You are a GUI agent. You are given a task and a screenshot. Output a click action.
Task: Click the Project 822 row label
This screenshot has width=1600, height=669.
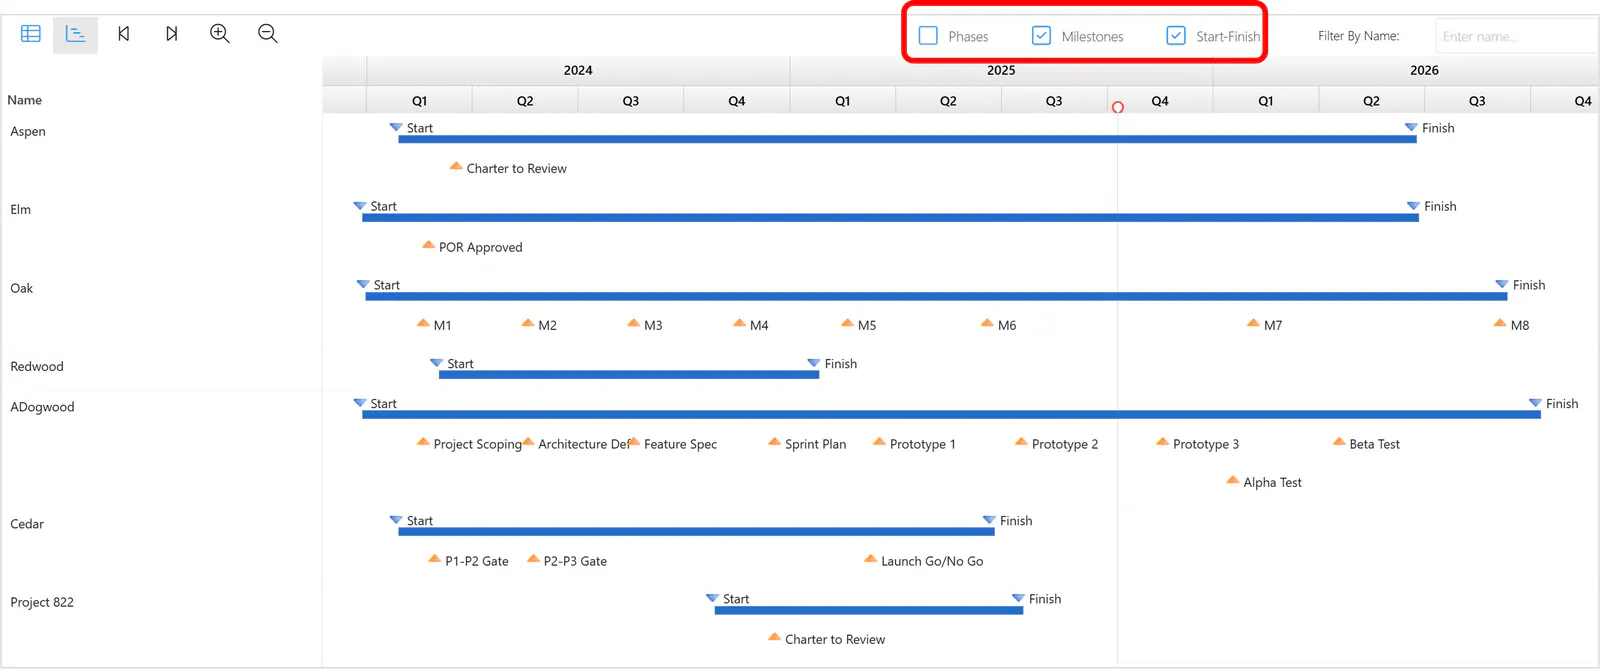(42, 602)
